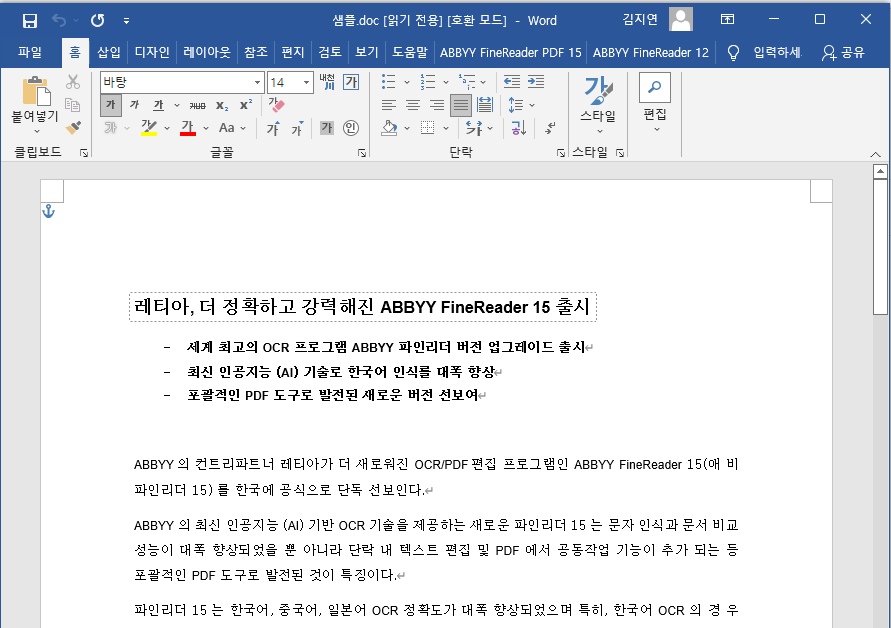Image resolution: width=891 pixels, height=628 pixels.
Task: Toggle italic 가 formatting
Action: 134,105
